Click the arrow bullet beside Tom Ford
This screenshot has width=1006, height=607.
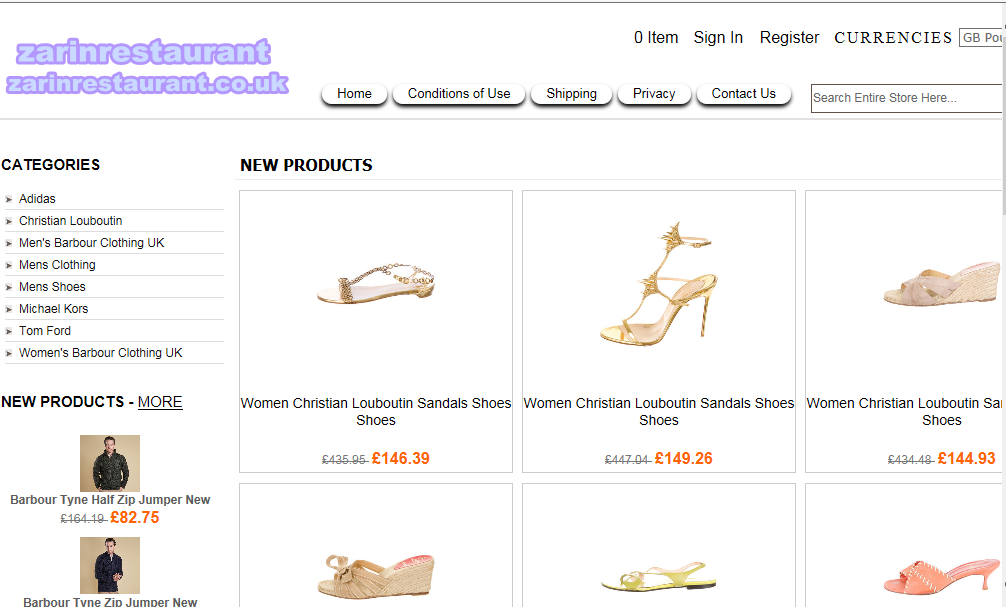pyautogui.click(x=9, y=331)
